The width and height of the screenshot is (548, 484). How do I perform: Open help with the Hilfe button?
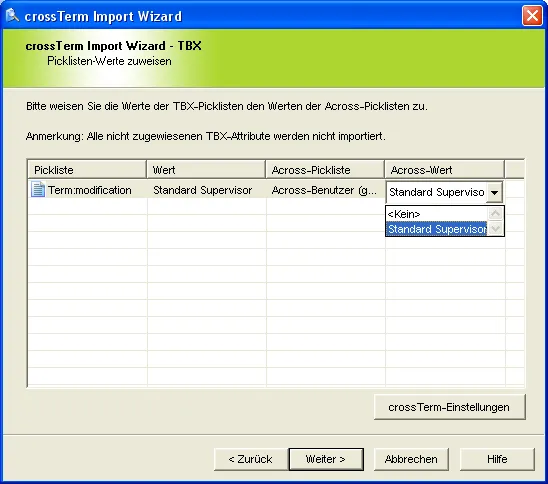pyautogui.click(x=497, y=459)
